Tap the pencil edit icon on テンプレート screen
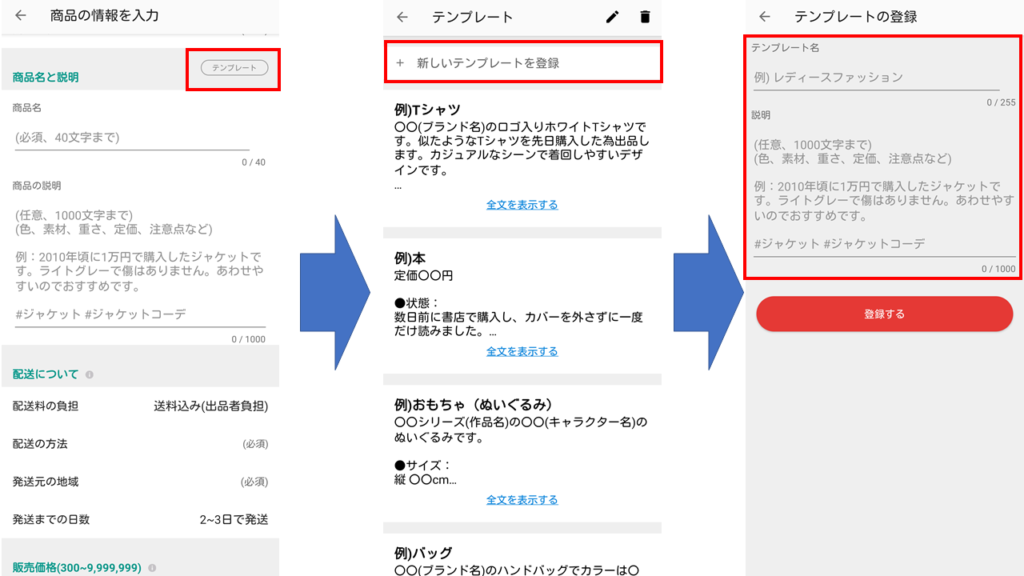Image resolution: width=1024 pixels, height=576 pixels. pyautogui.click(x=612, y=17)
